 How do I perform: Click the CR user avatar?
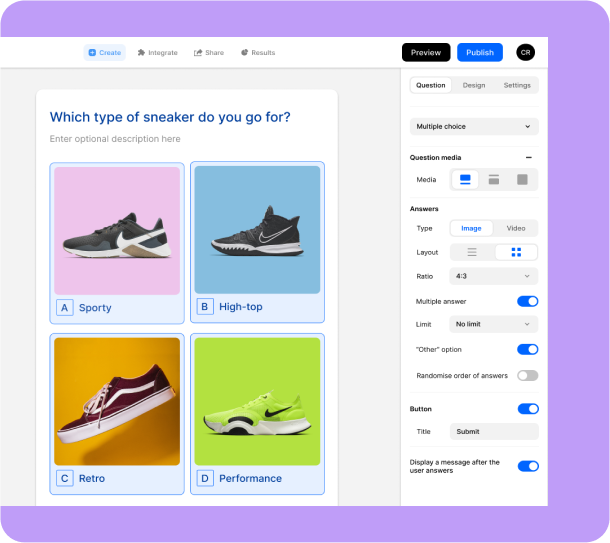coord(525,52)
